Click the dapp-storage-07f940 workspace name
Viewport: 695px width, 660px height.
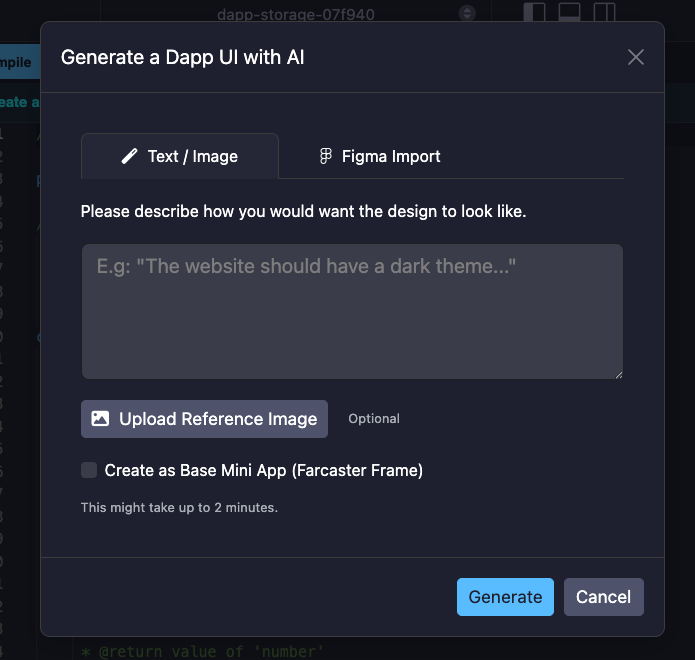click(296, 15)
